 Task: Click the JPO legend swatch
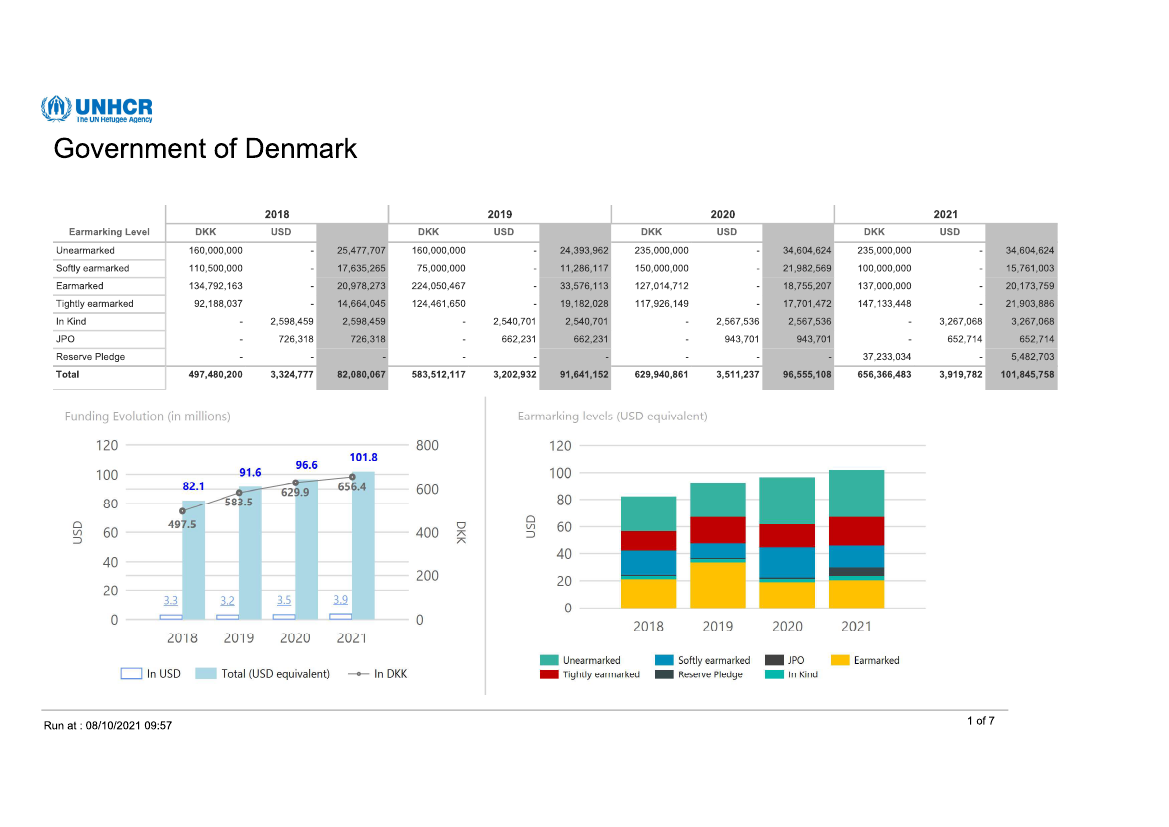[774, 660]
